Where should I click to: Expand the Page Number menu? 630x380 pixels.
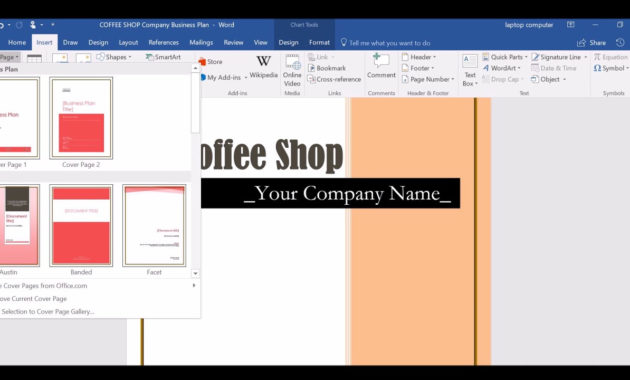[x=428, y=80]
